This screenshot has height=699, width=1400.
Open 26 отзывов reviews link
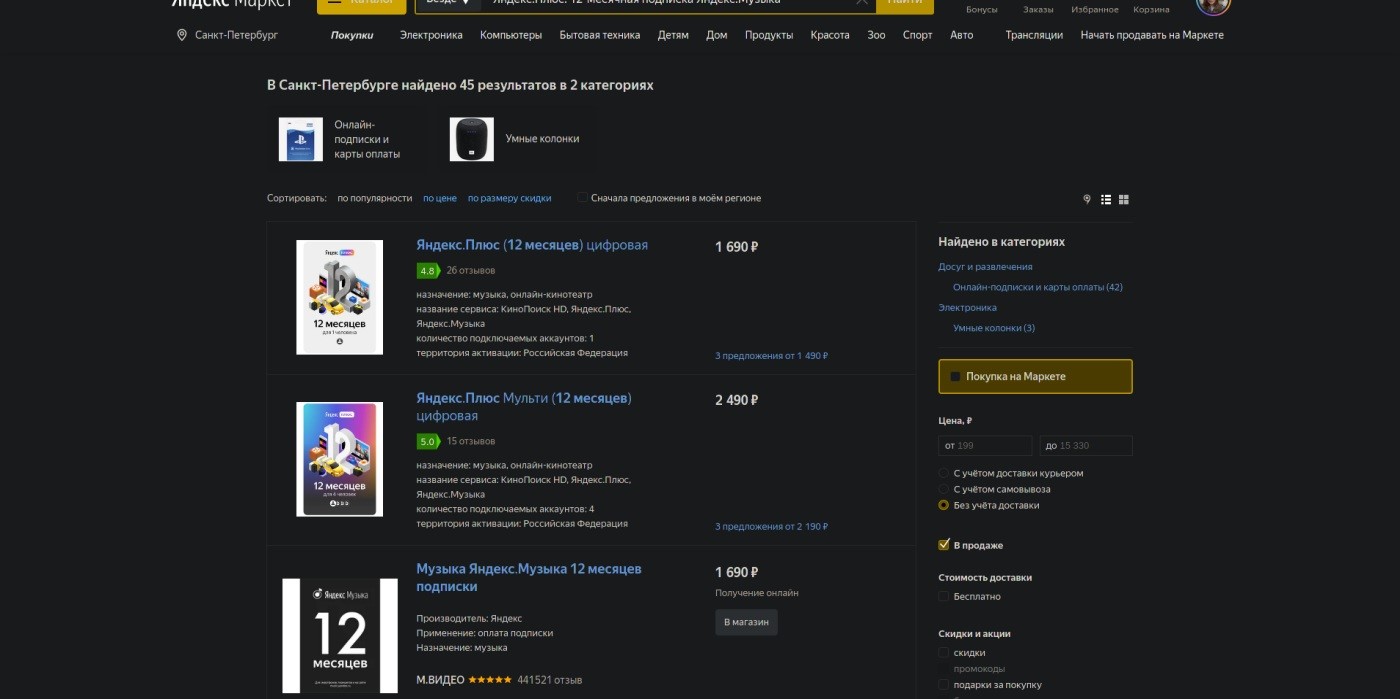[x=471, y=271]
